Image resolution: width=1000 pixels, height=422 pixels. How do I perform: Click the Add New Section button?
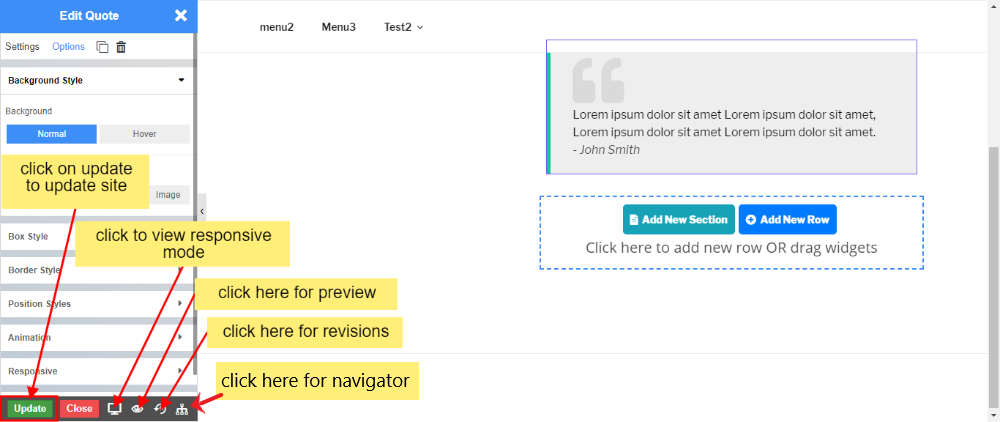pos(678,219)
